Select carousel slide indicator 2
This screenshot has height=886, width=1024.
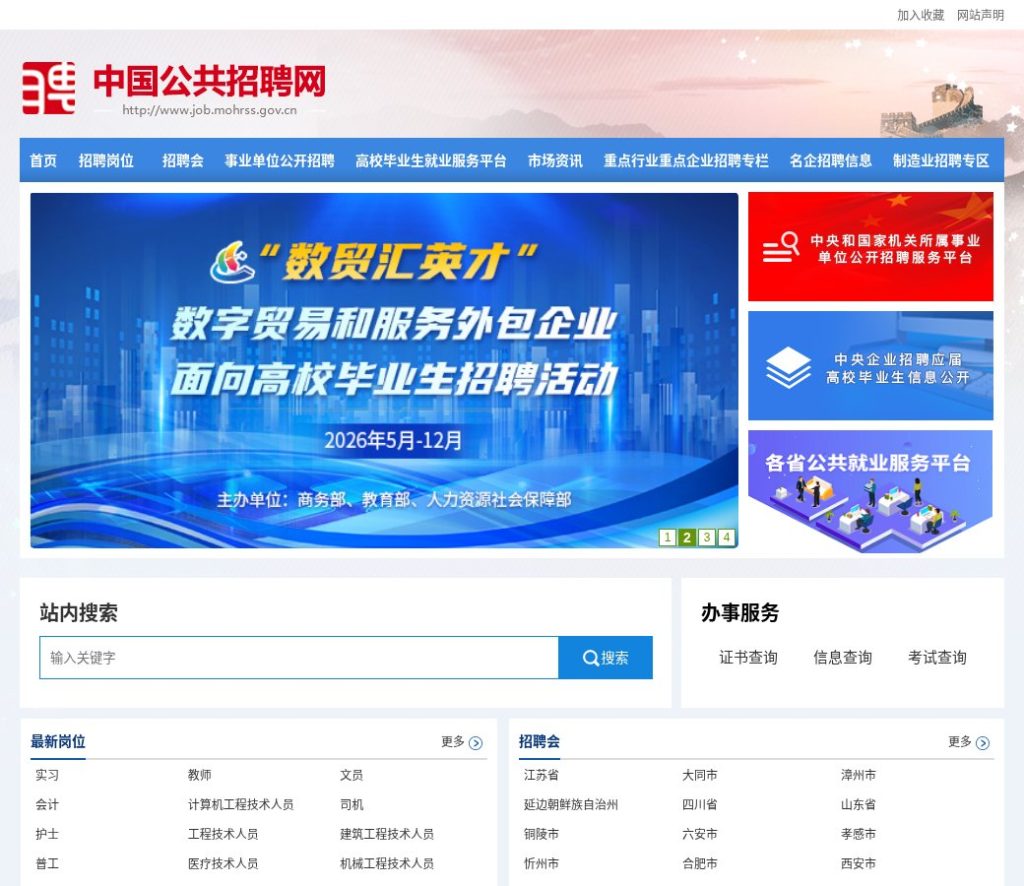point(686,537)
